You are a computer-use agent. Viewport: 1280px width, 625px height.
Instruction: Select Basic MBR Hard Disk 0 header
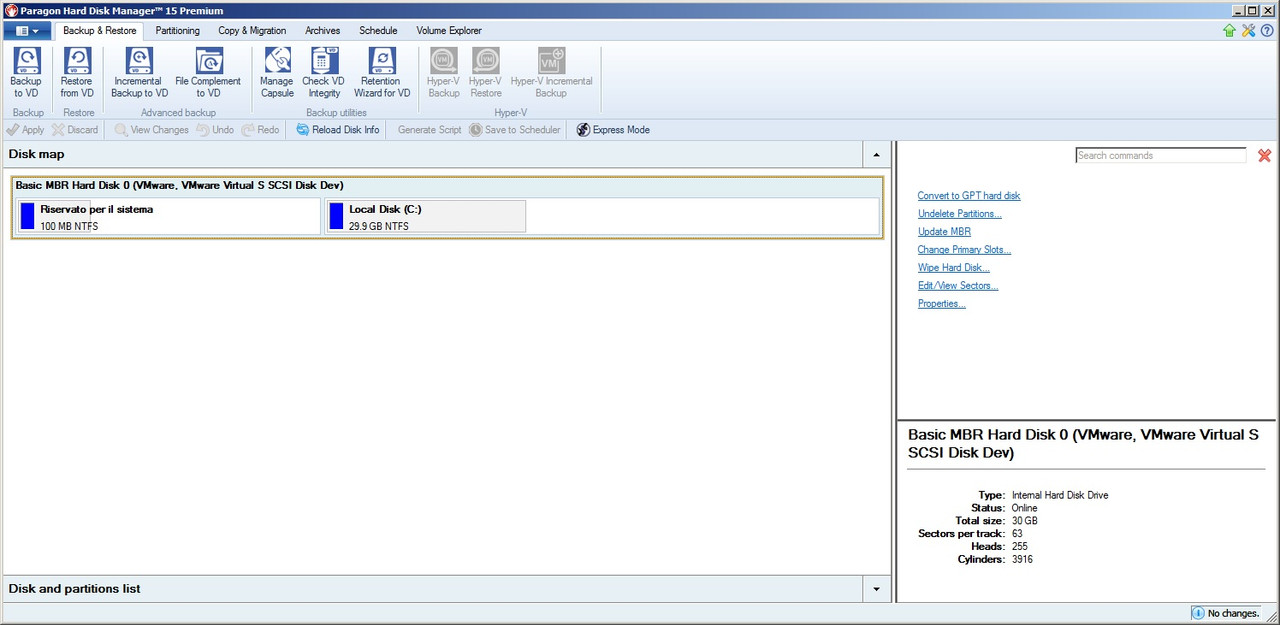pos(447,186)
